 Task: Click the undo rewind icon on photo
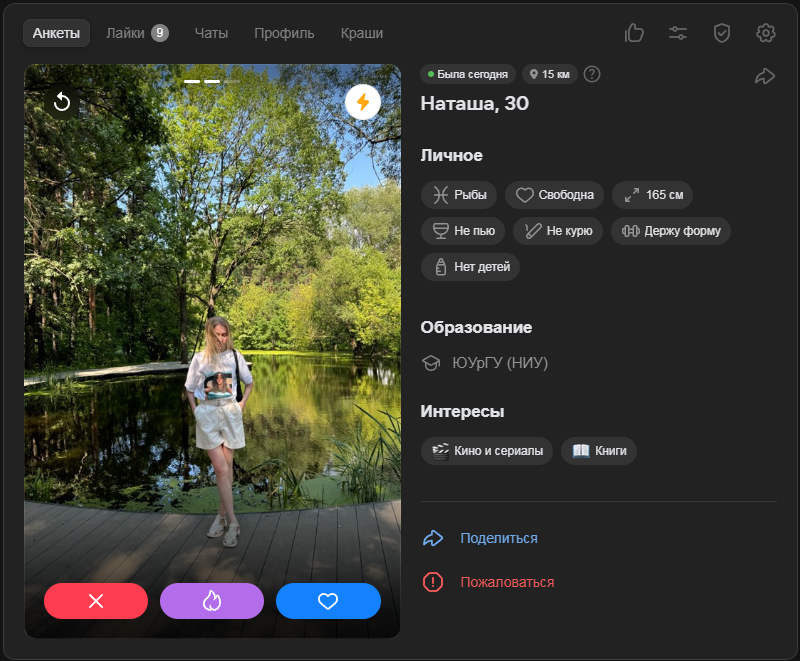62,102
